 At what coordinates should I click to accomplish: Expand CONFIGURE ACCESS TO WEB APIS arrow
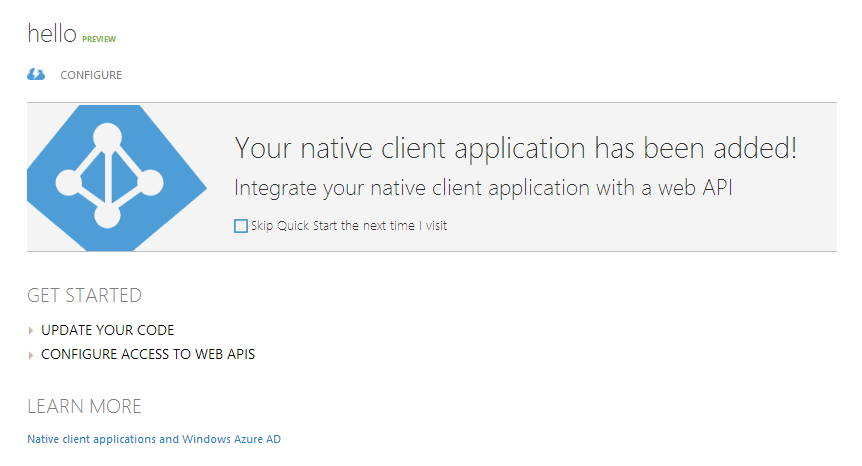(31, 355)
